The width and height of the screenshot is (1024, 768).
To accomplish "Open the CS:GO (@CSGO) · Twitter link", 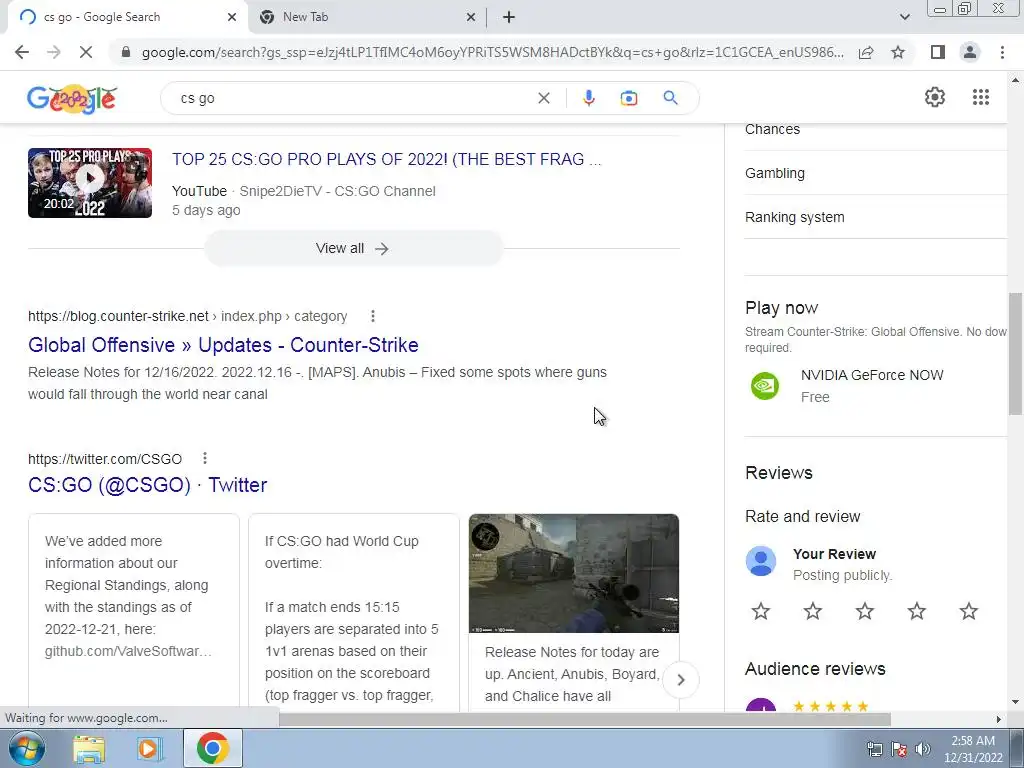I will click(148, 485).
